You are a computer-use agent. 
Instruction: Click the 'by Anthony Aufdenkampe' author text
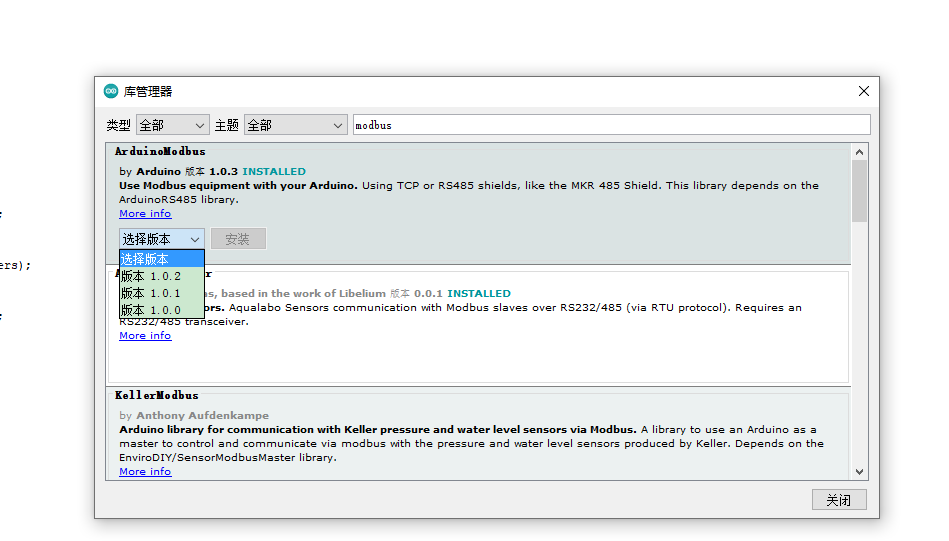[194, 416]
